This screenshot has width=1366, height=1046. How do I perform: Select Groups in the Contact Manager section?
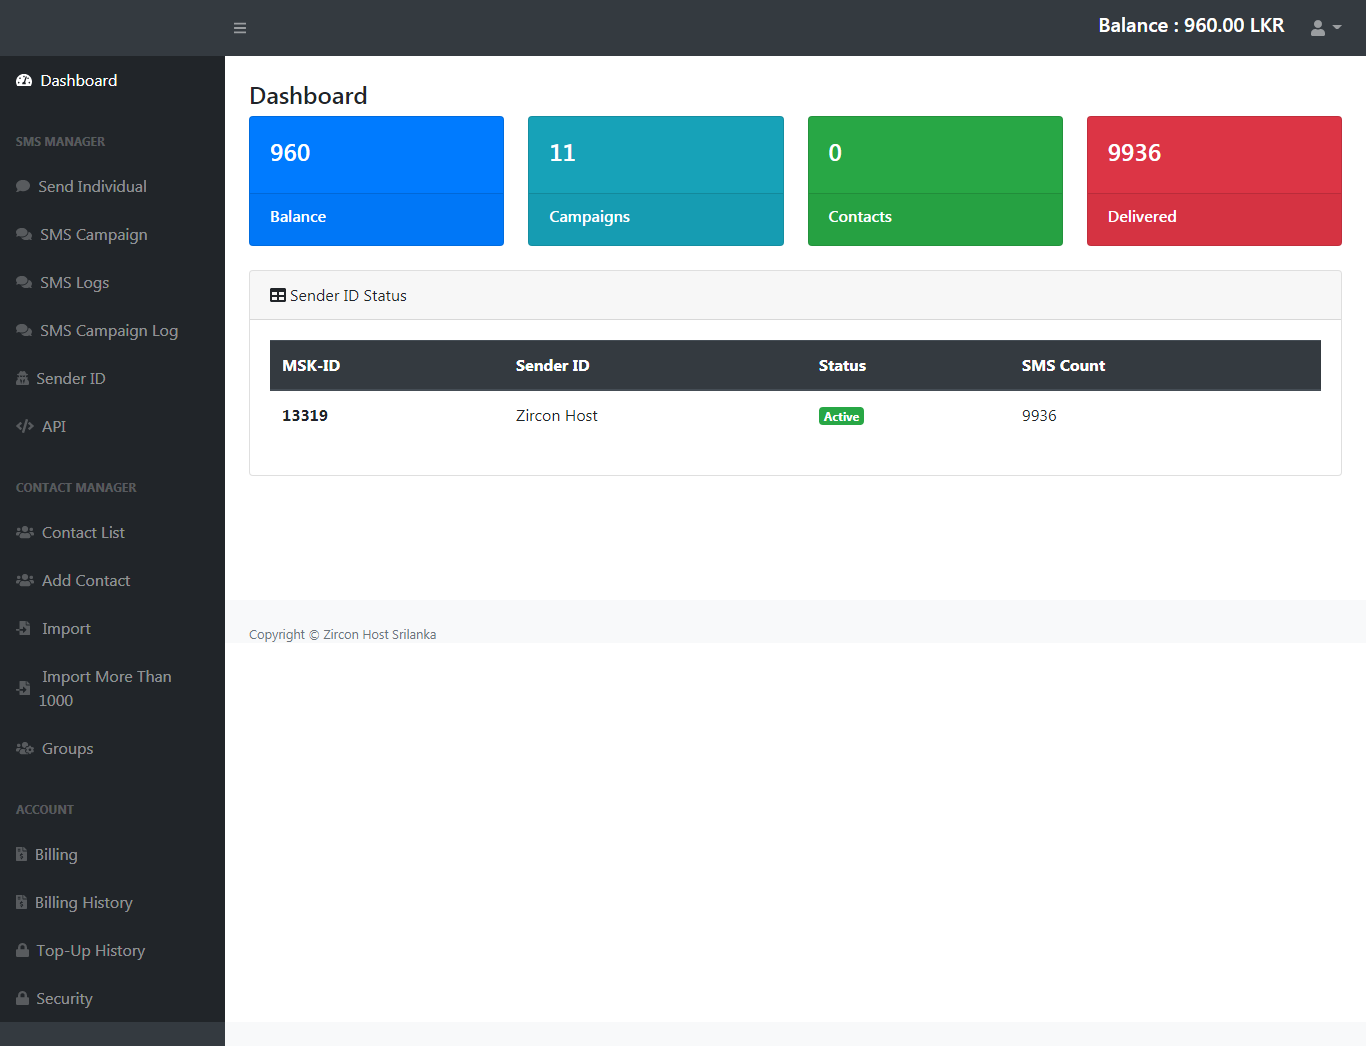click(67, 749)
